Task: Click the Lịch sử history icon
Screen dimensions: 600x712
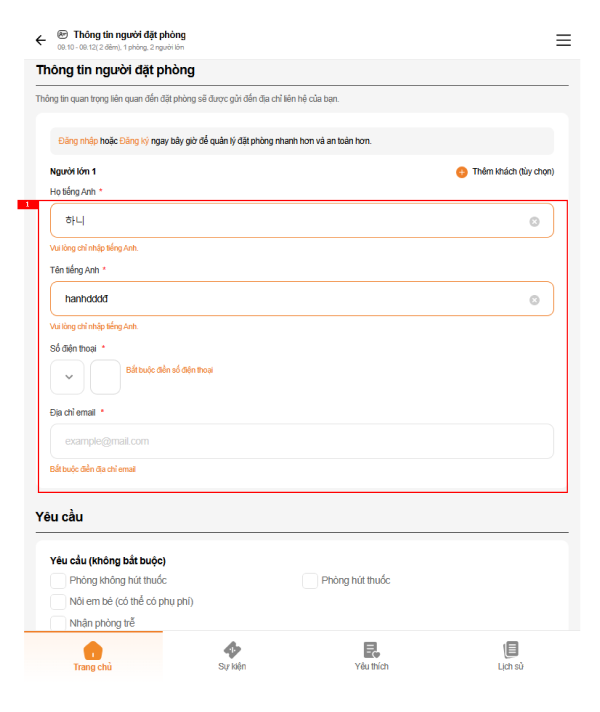Action: (x=511, y=650)
